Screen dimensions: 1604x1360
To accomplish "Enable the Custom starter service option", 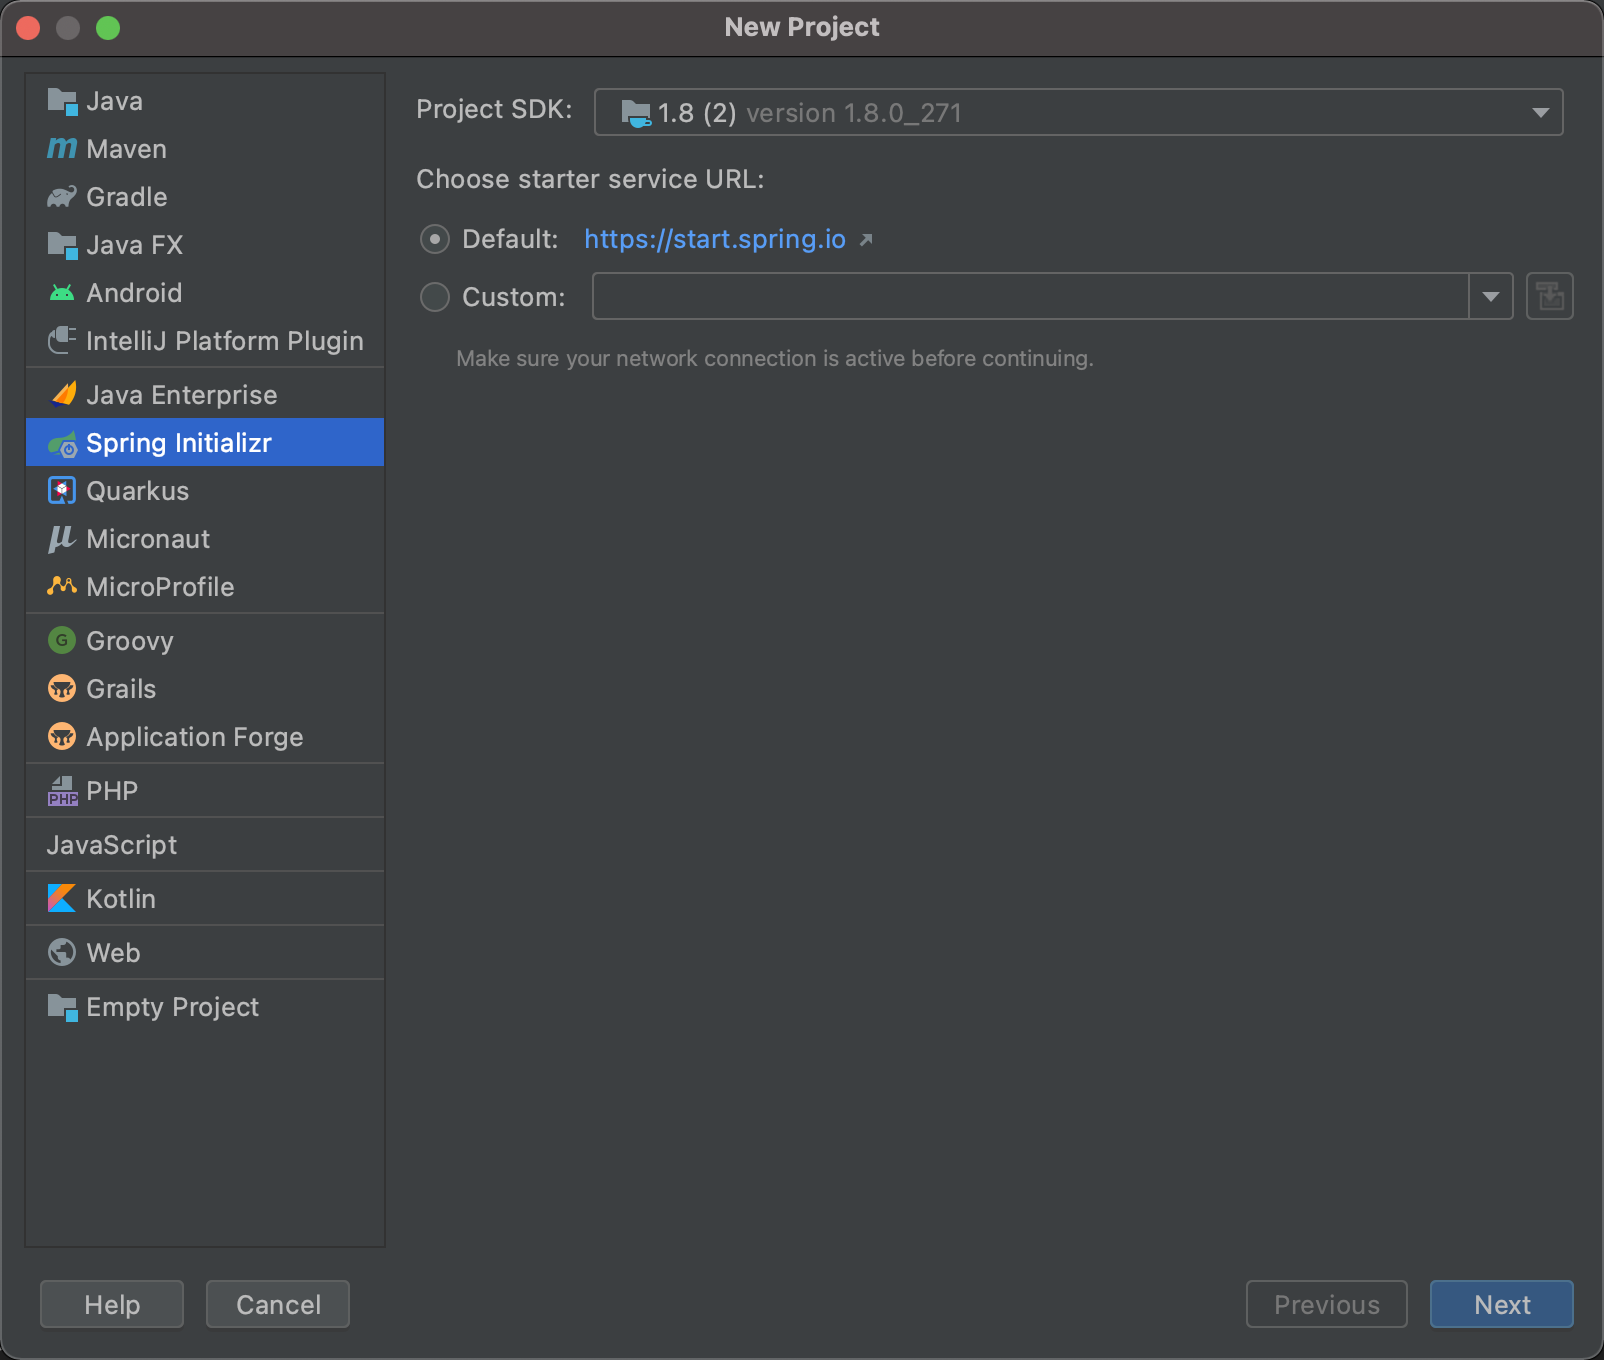I will [434, 296].
